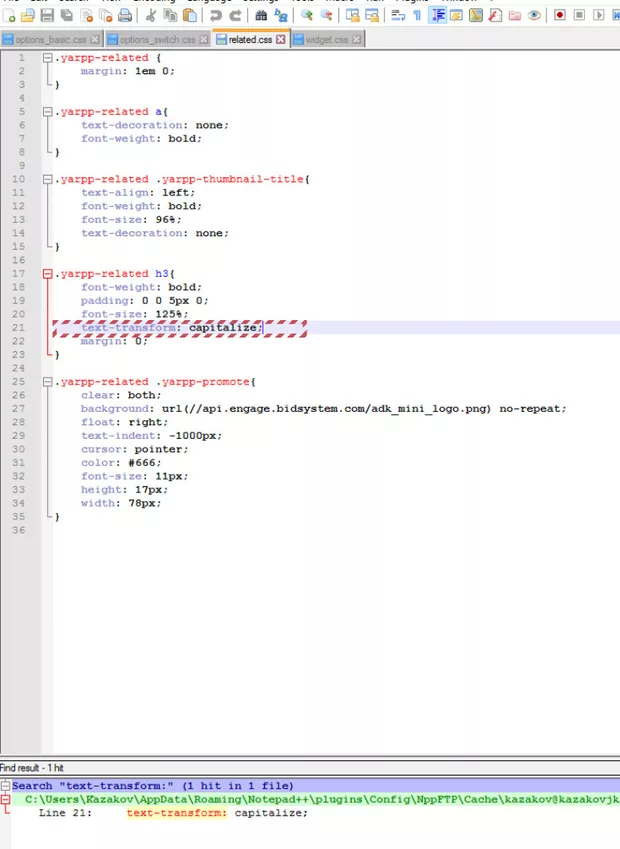Toggle word wrap in the toolbar
The width and height of the screenshot is (620, 849).
[x=398, y=15]
